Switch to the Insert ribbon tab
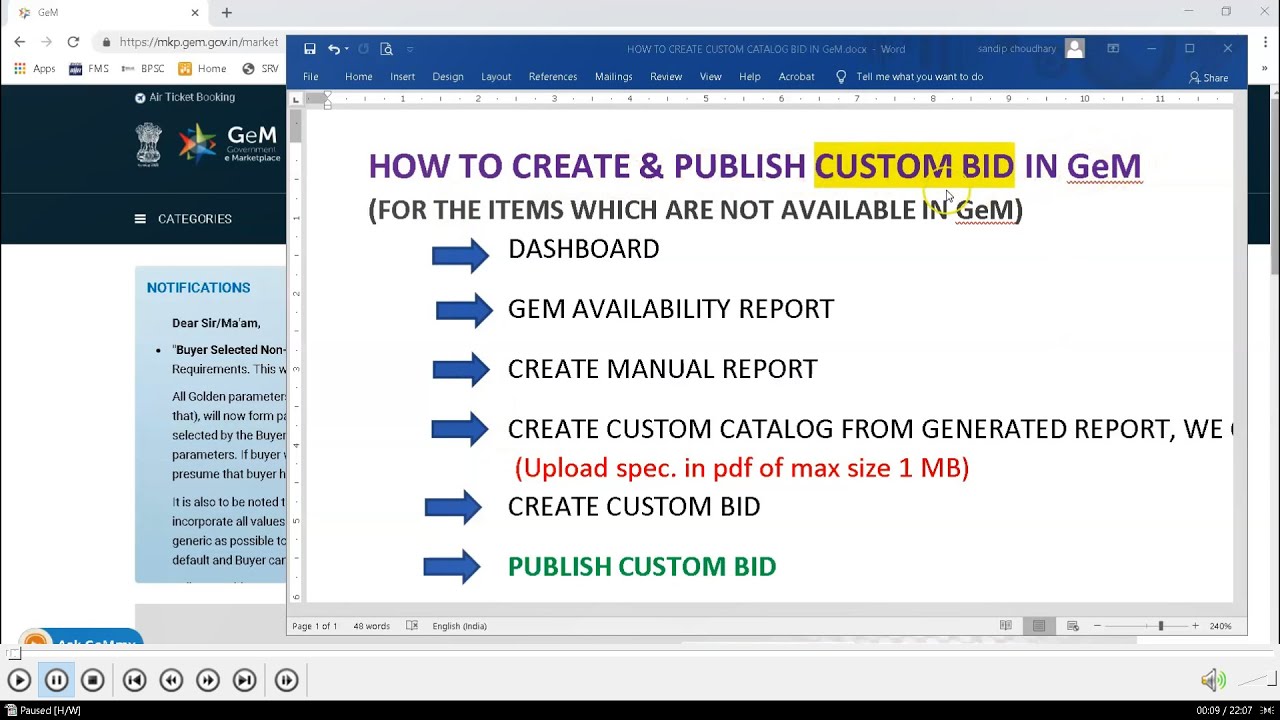This screenshot has height=720, width=1280. coord(403,77)
